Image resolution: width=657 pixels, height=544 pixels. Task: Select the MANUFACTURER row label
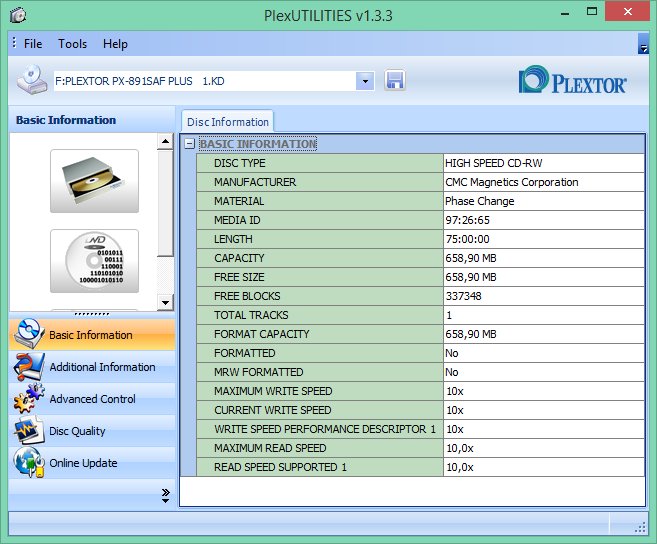coord(255,182)
